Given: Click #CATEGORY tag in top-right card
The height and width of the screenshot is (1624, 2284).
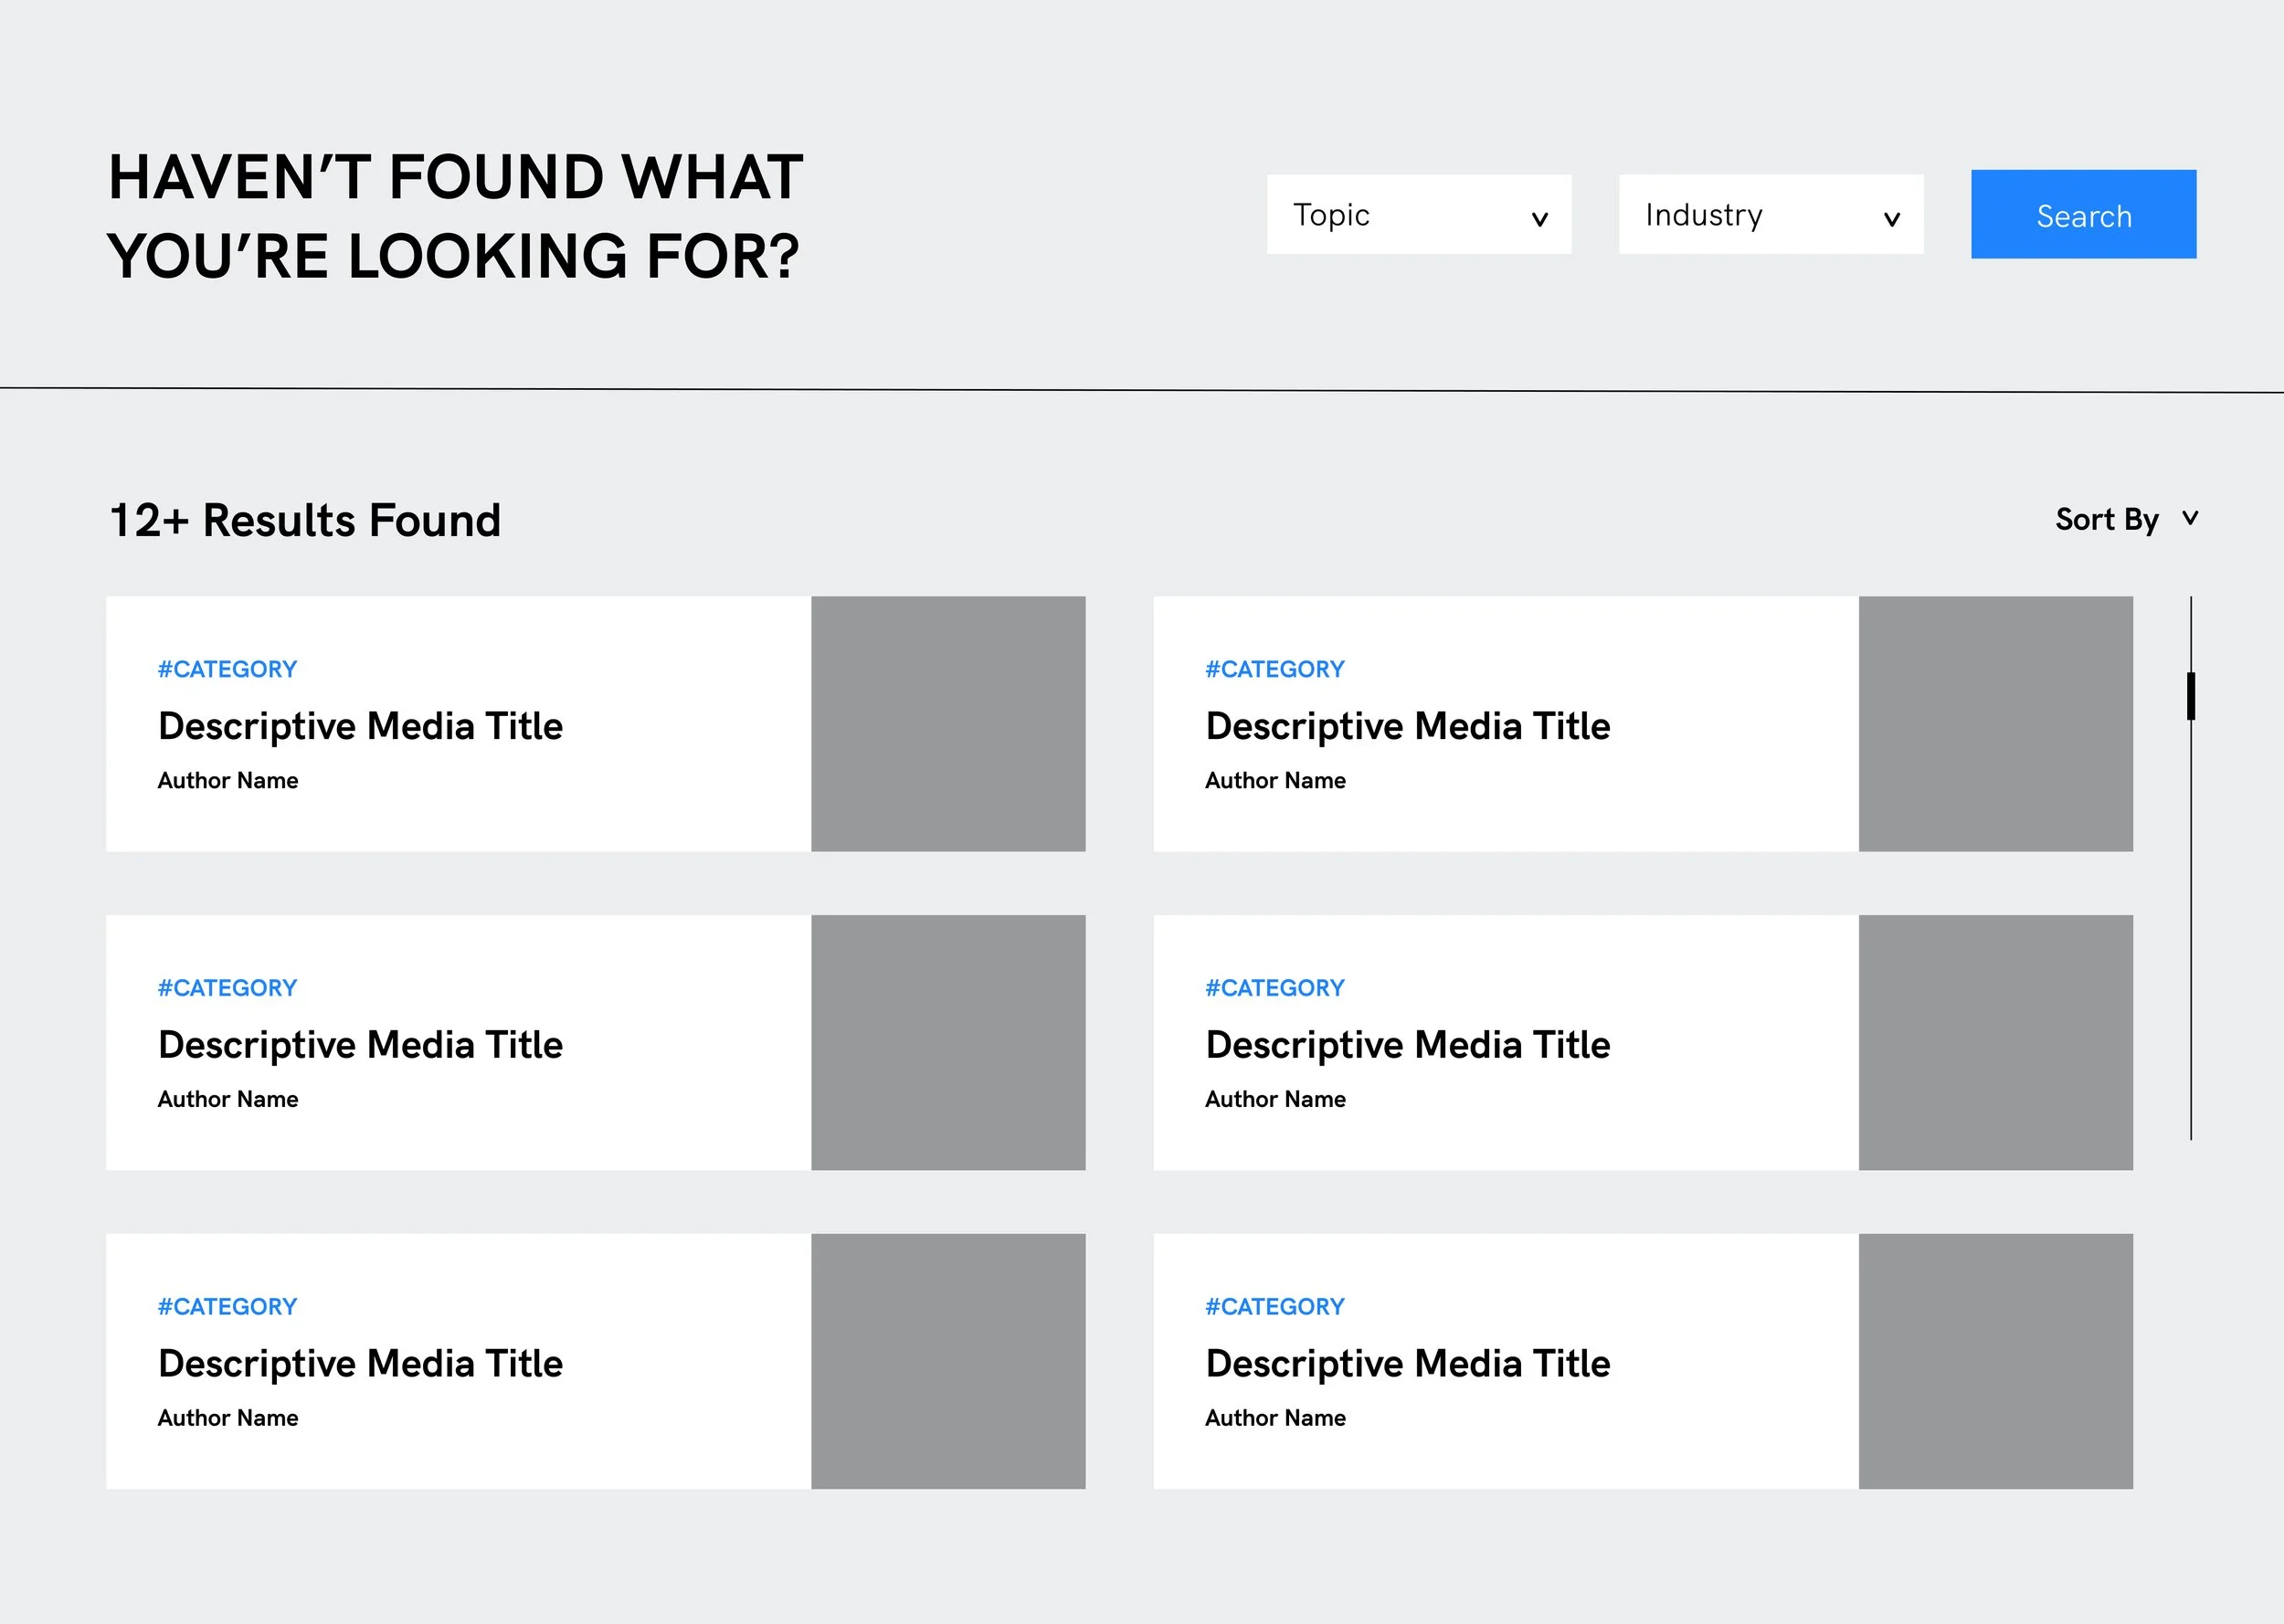Looking at the screenshot, I should (x=1274, y=669).
